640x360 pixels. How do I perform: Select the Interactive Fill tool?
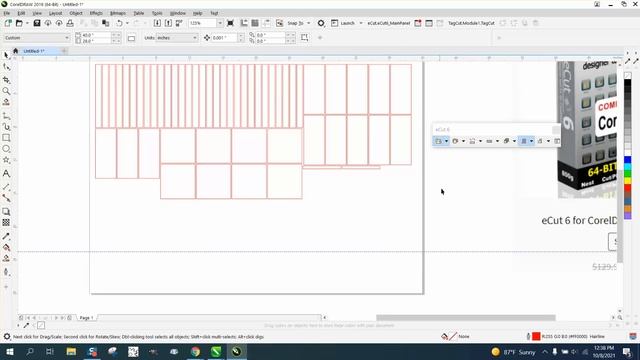(x=6, y=247)
